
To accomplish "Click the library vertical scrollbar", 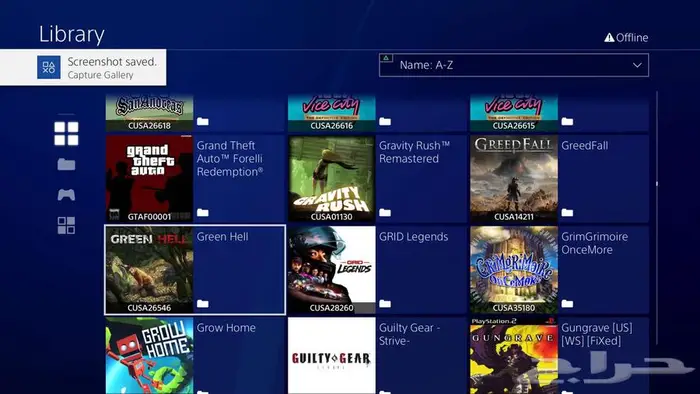I will [657, 218].
